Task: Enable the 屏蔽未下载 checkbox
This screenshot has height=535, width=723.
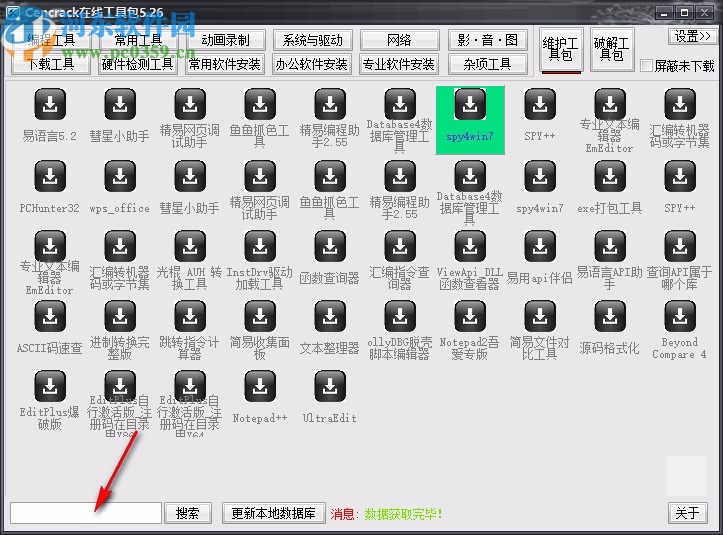Action: tap(646, 66)
